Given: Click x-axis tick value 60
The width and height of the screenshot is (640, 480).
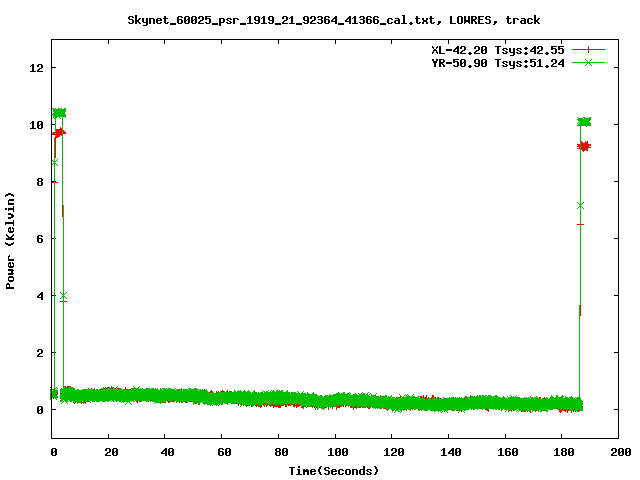Looking at the screenshot, I should [224, 452].
